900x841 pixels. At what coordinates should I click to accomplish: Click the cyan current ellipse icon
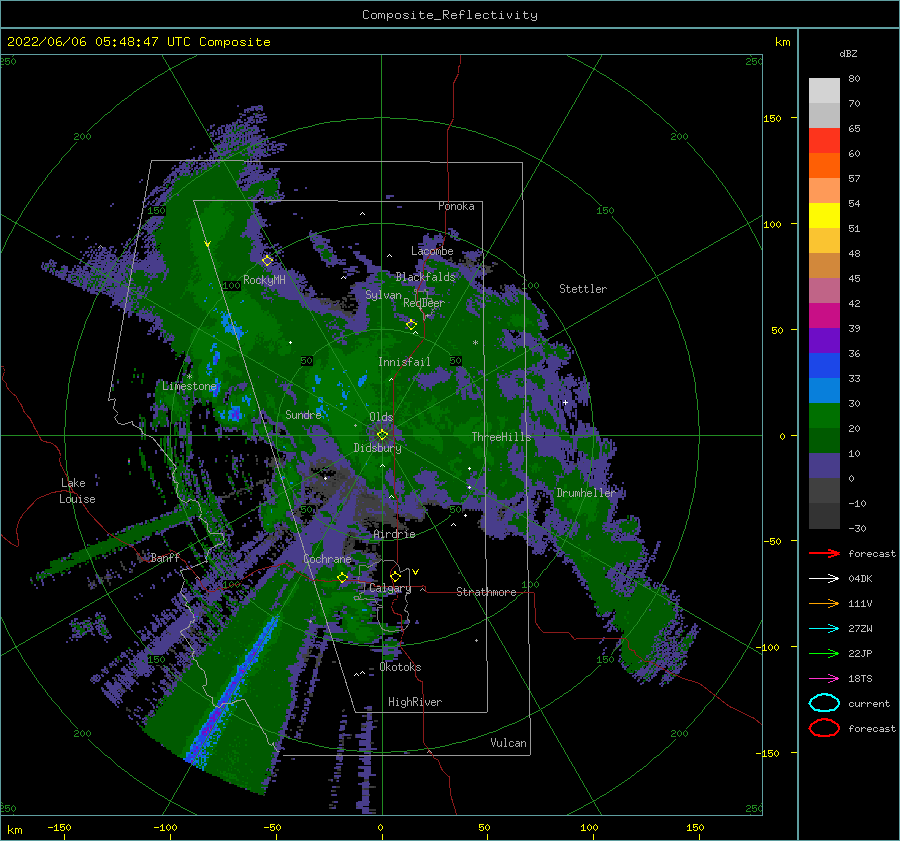coord(824,703)
